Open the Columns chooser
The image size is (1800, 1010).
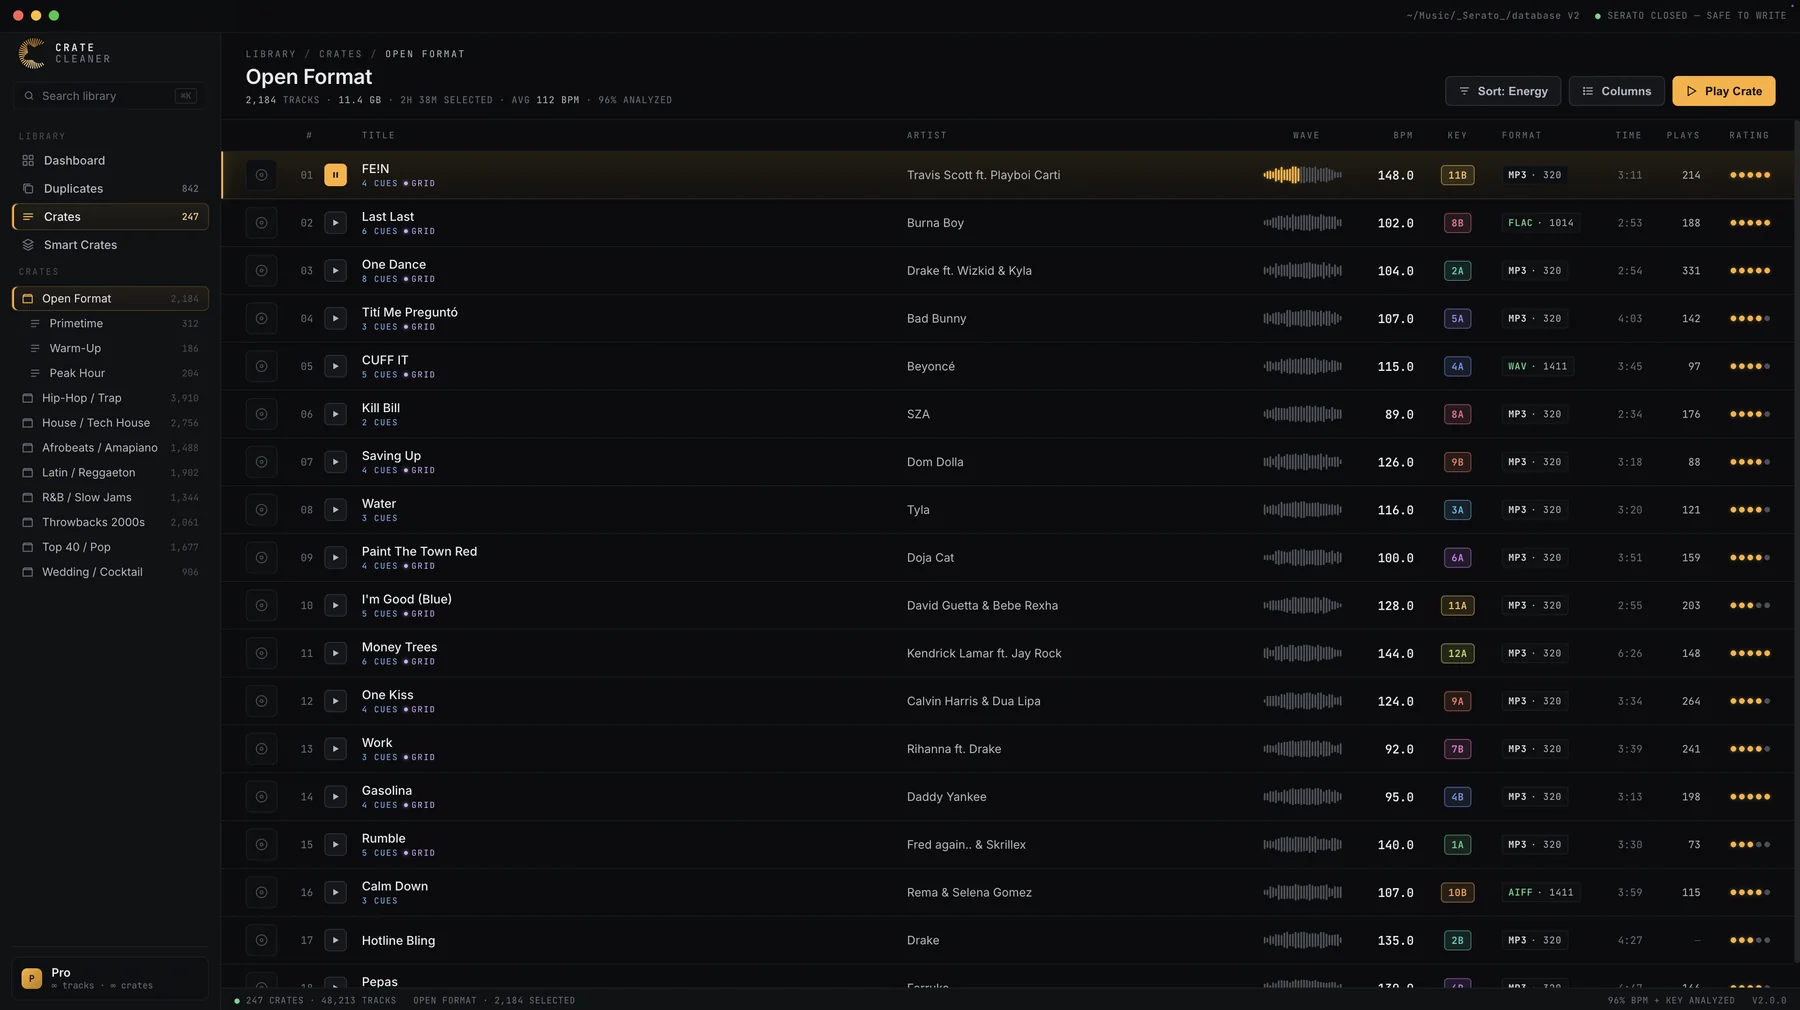coord(1616,91)
